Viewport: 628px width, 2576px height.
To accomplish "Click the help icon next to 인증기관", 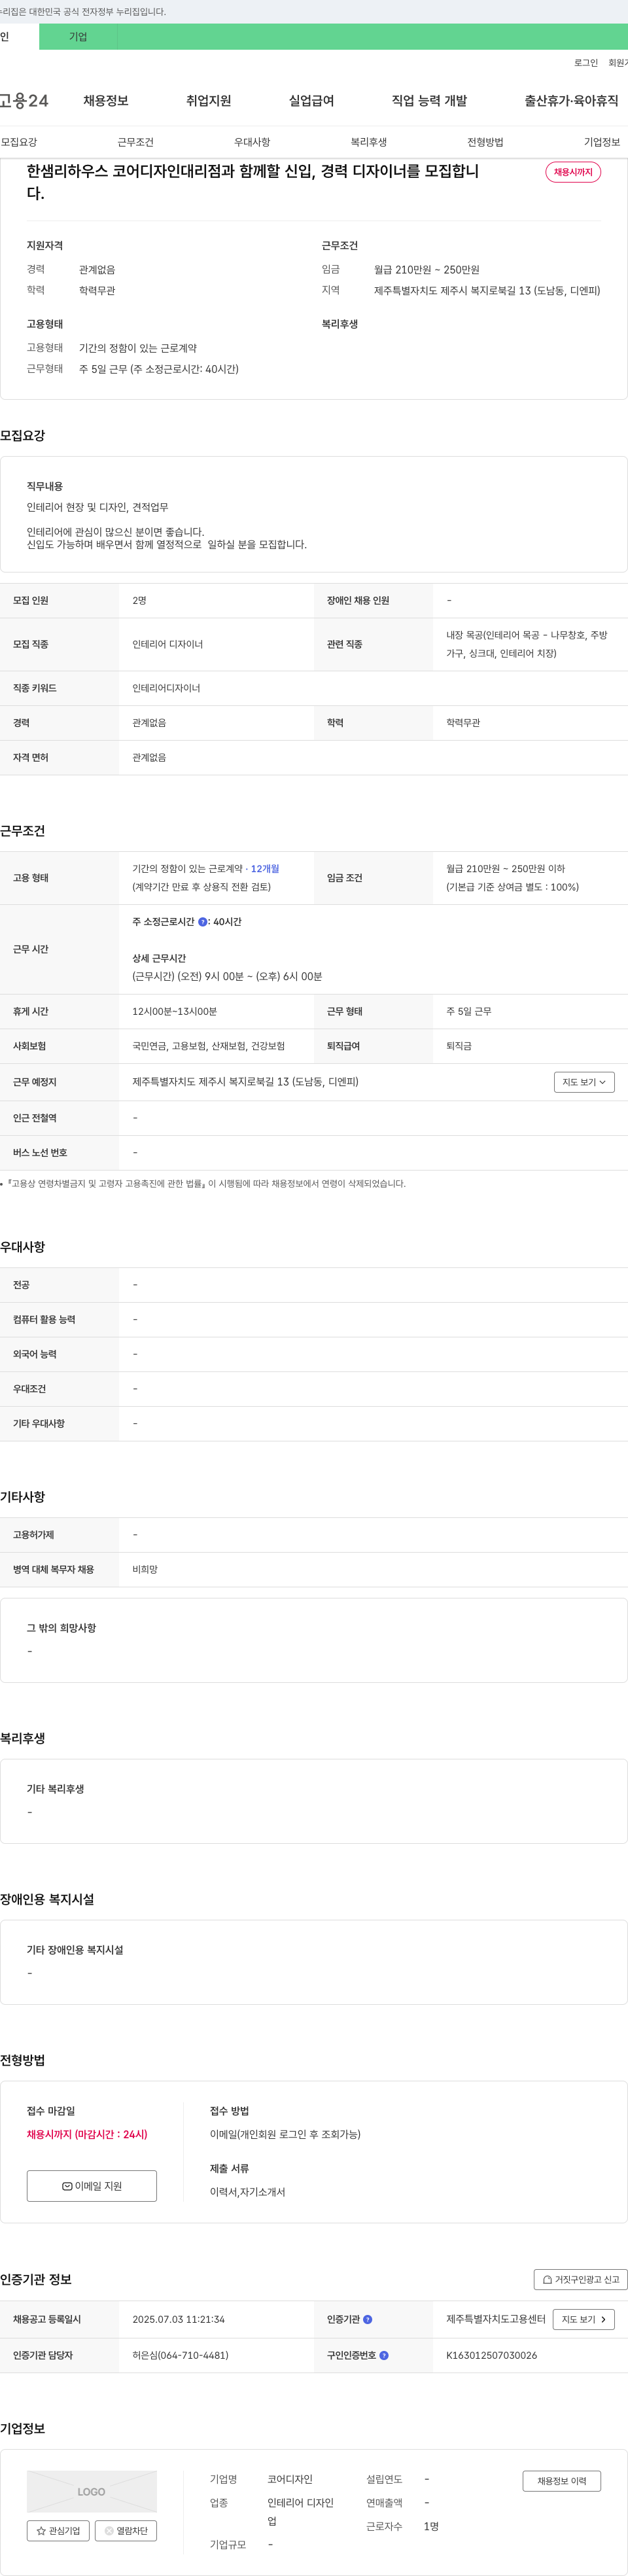I will point(367,2319).
